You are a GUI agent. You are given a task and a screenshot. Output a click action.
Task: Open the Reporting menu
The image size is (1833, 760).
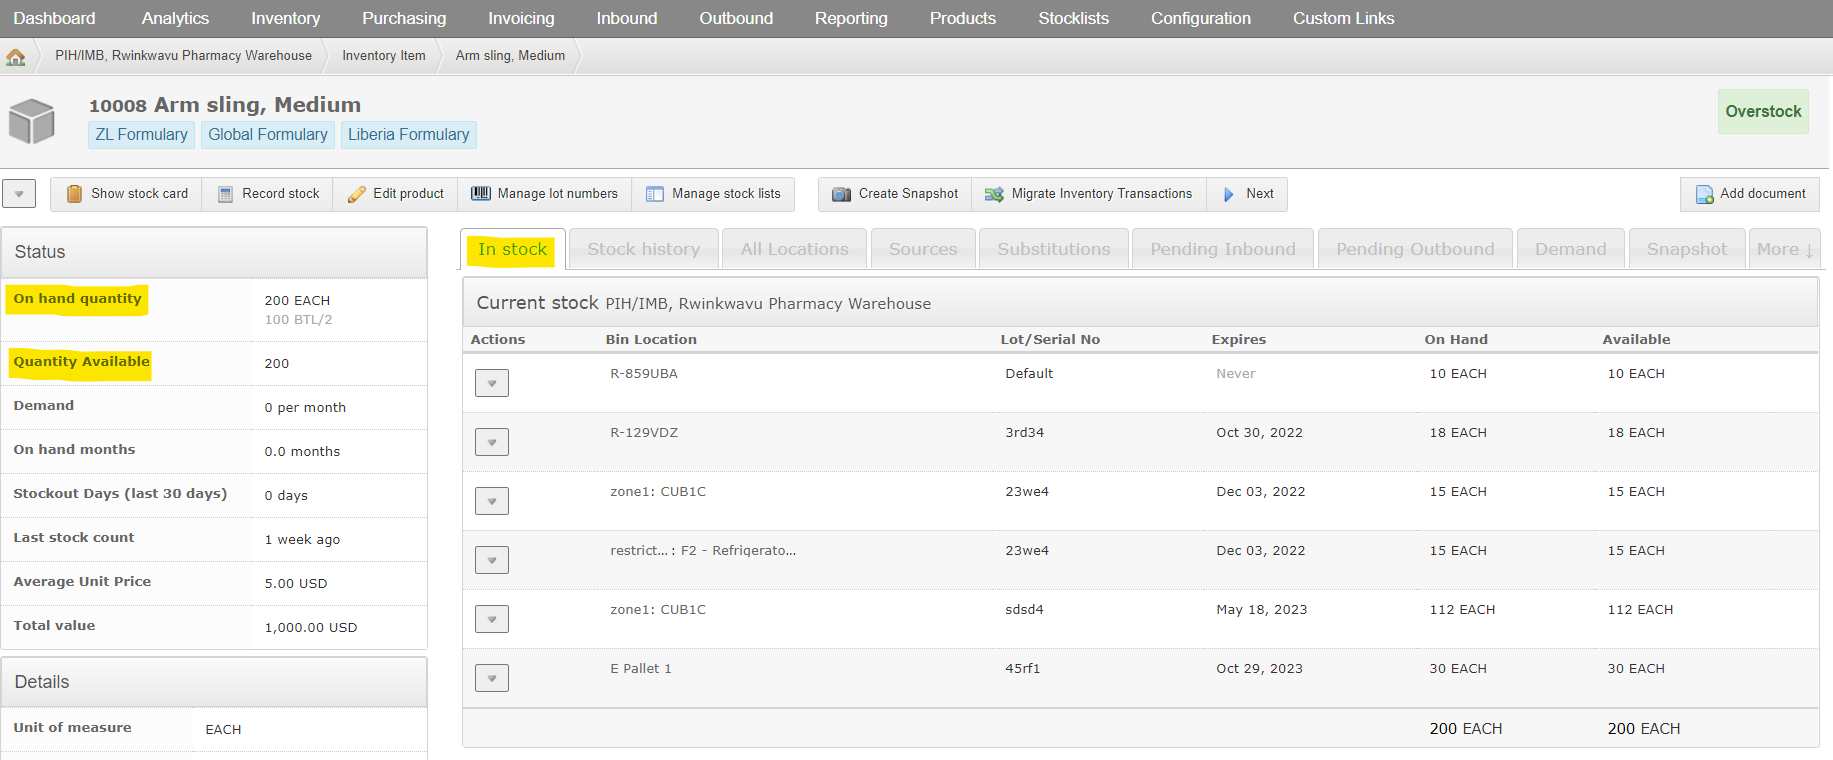[x=851, y=18]
